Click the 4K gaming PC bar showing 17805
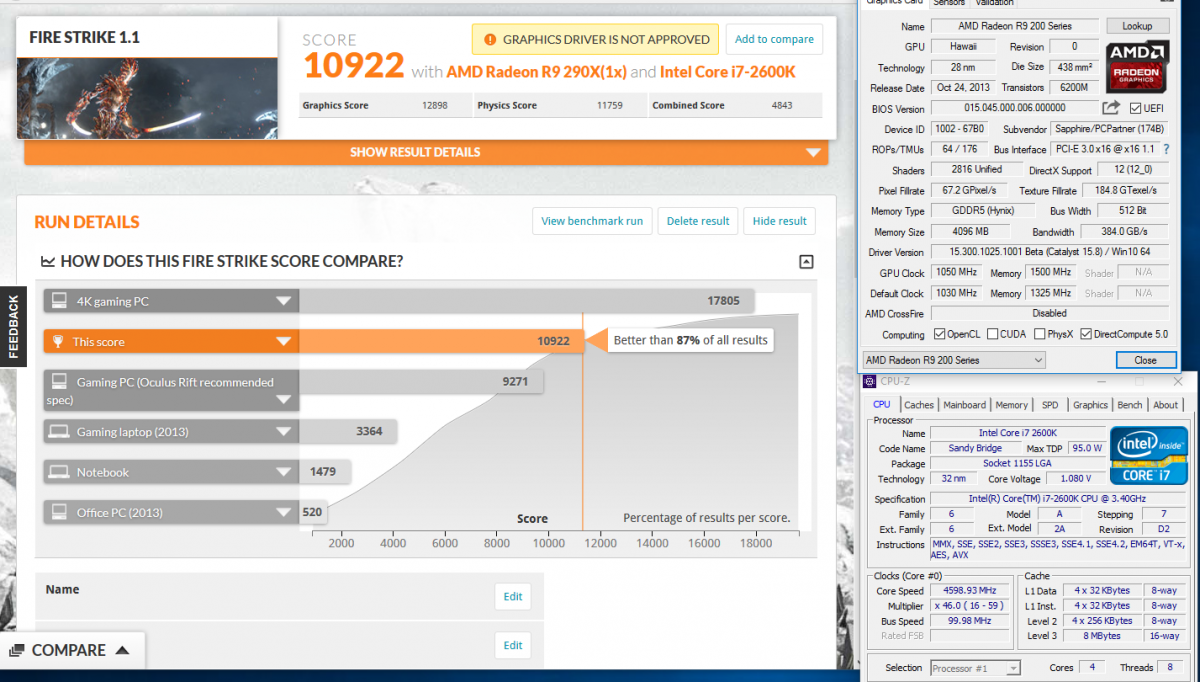The width and height of the screenshot is (1200, 682). click(x=527, y=301)
